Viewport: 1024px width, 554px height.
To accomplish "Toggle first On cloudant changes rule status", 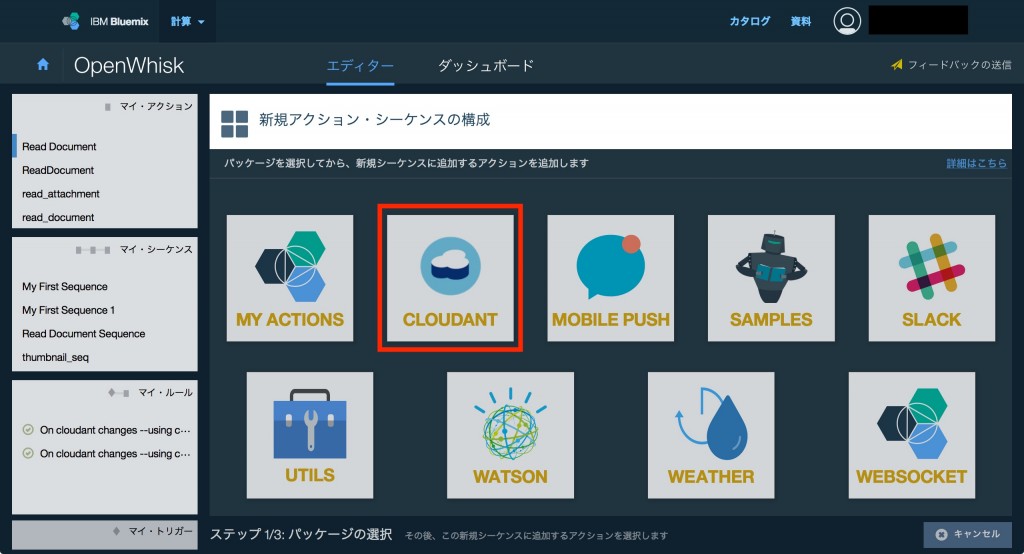I will [x=28, y=430].
